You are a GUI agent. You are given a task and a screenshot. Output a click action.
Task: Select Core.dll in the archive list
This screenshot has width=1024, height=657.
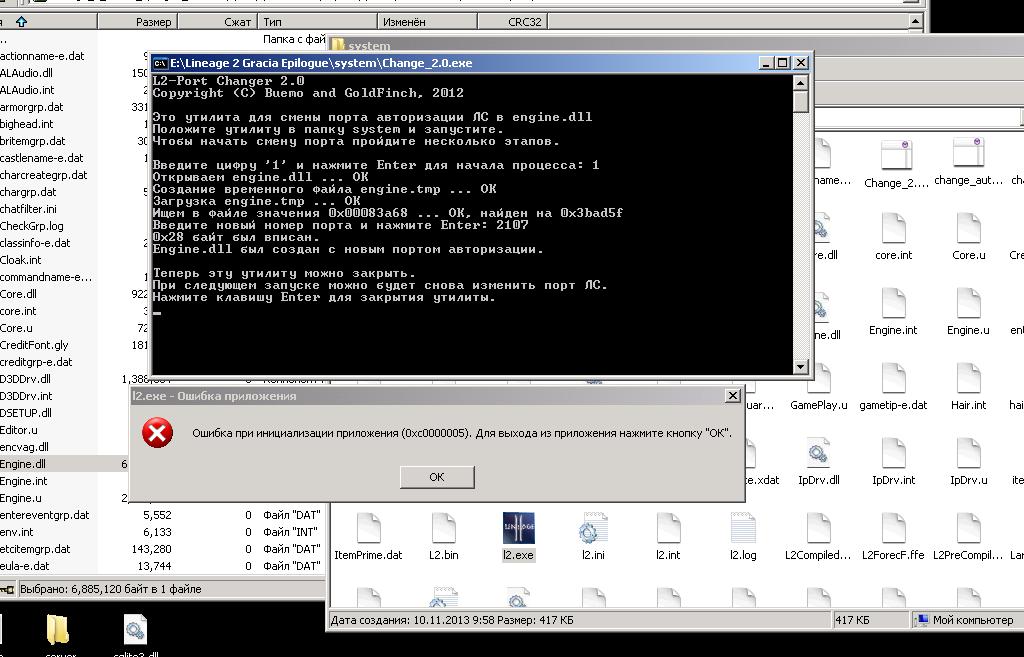(x=18, y=294)
